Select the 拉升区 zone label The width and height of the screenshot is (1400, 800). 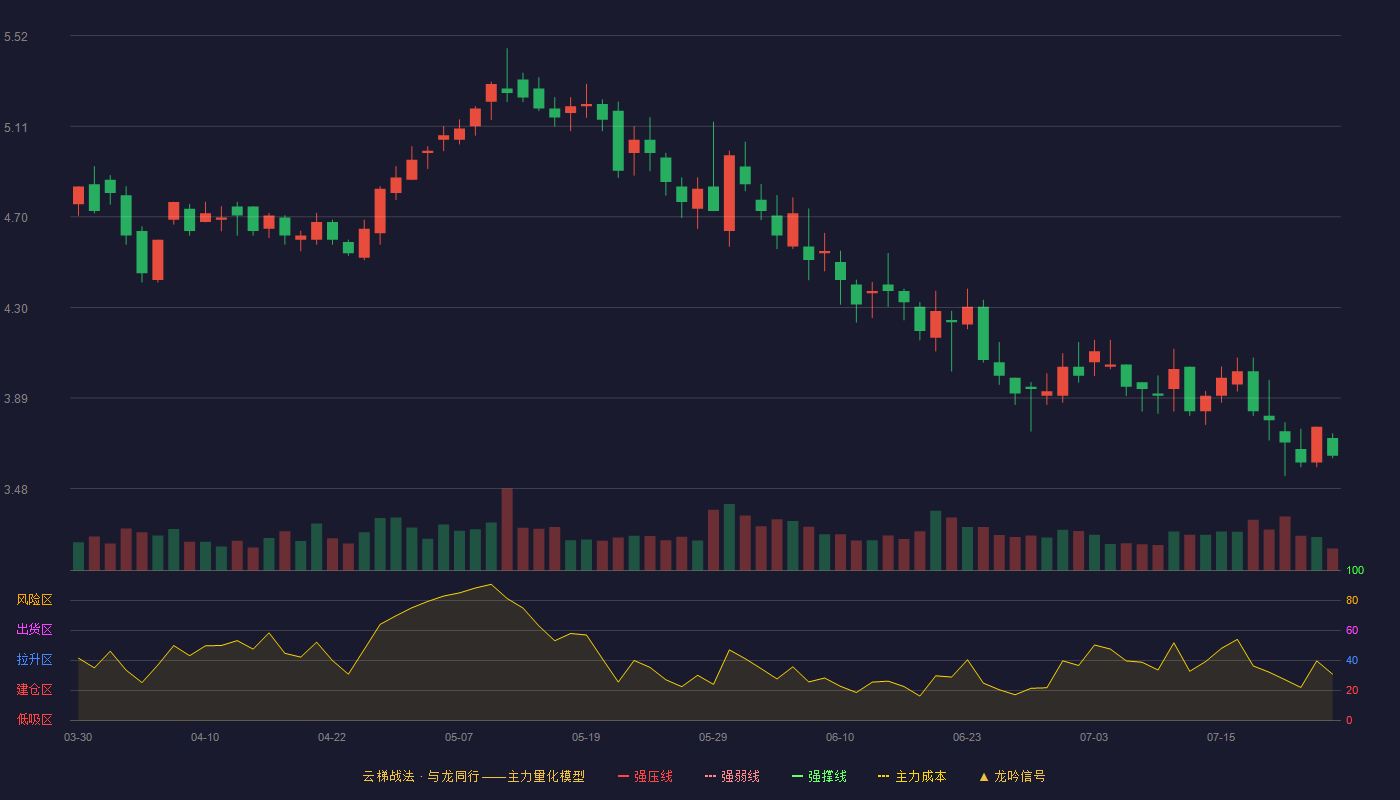(35, 660)
